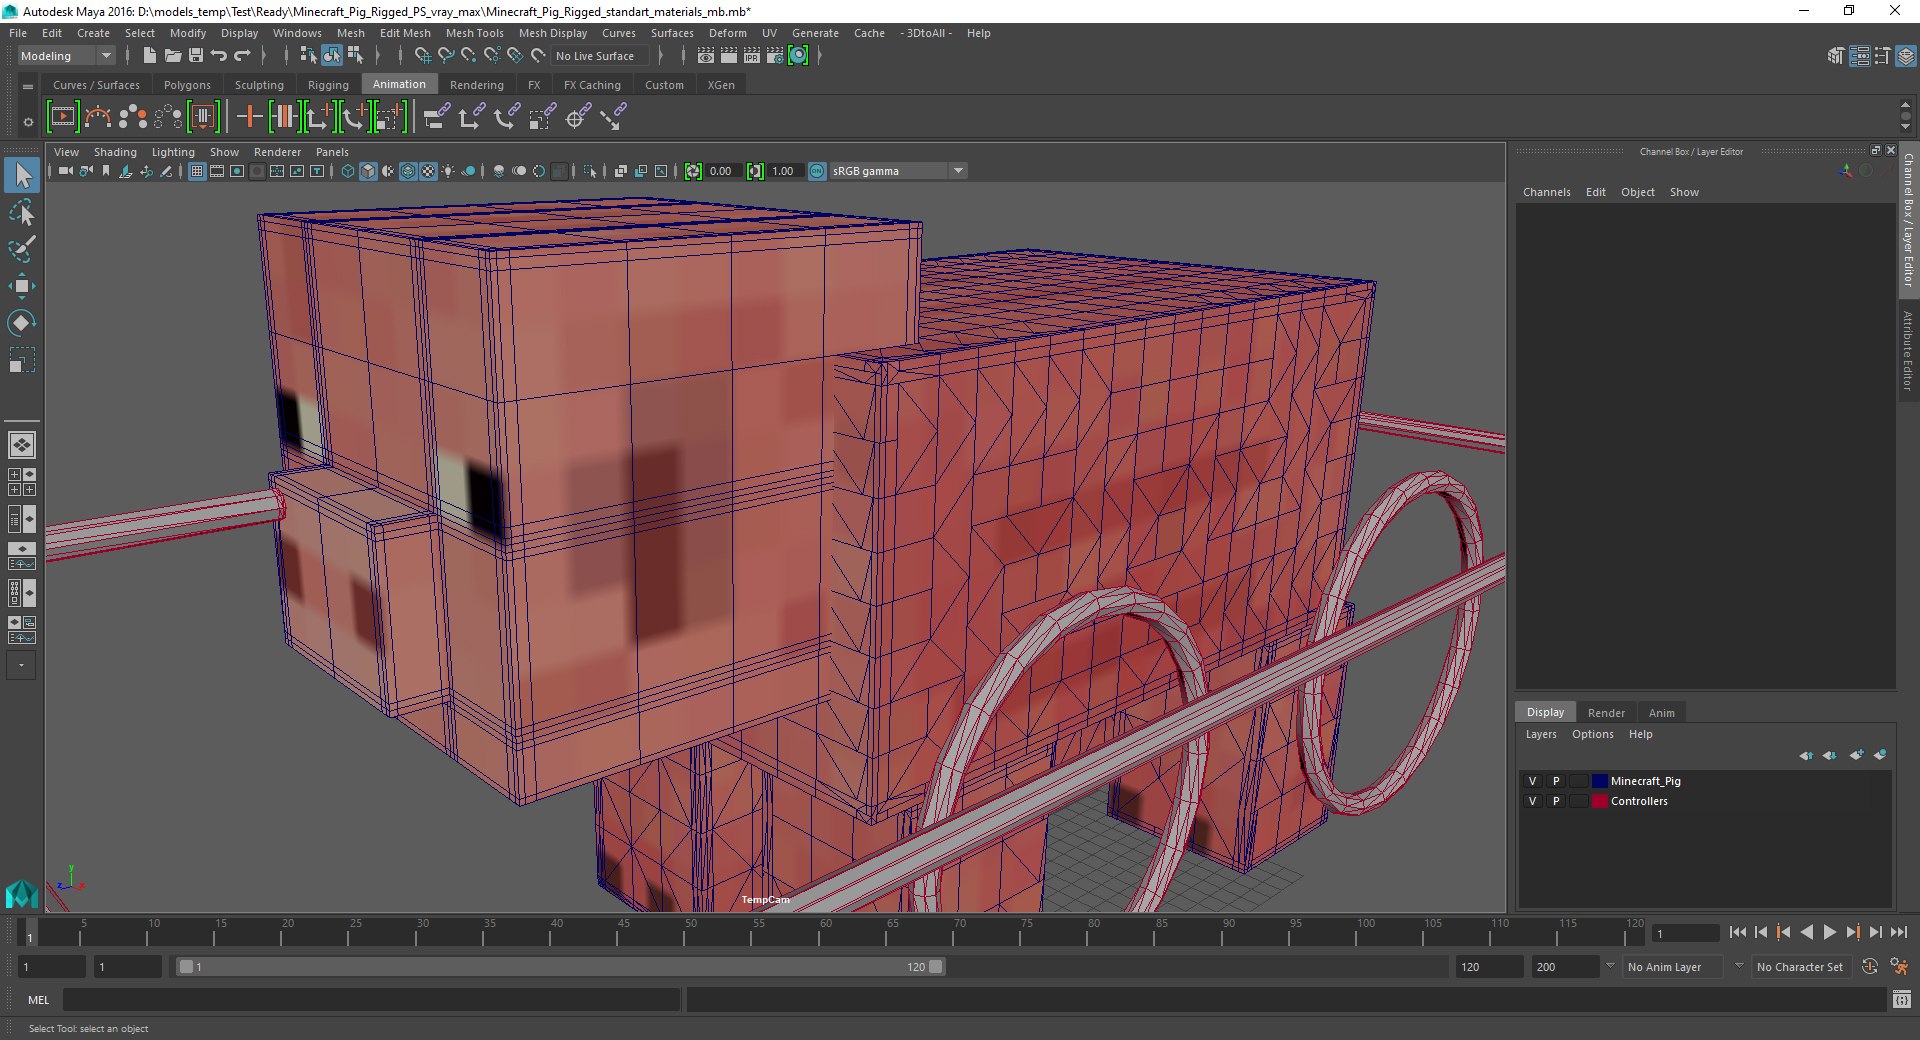Click the Open Scene folder icon
This screenshot has height=1040, width=1920.
172,56
